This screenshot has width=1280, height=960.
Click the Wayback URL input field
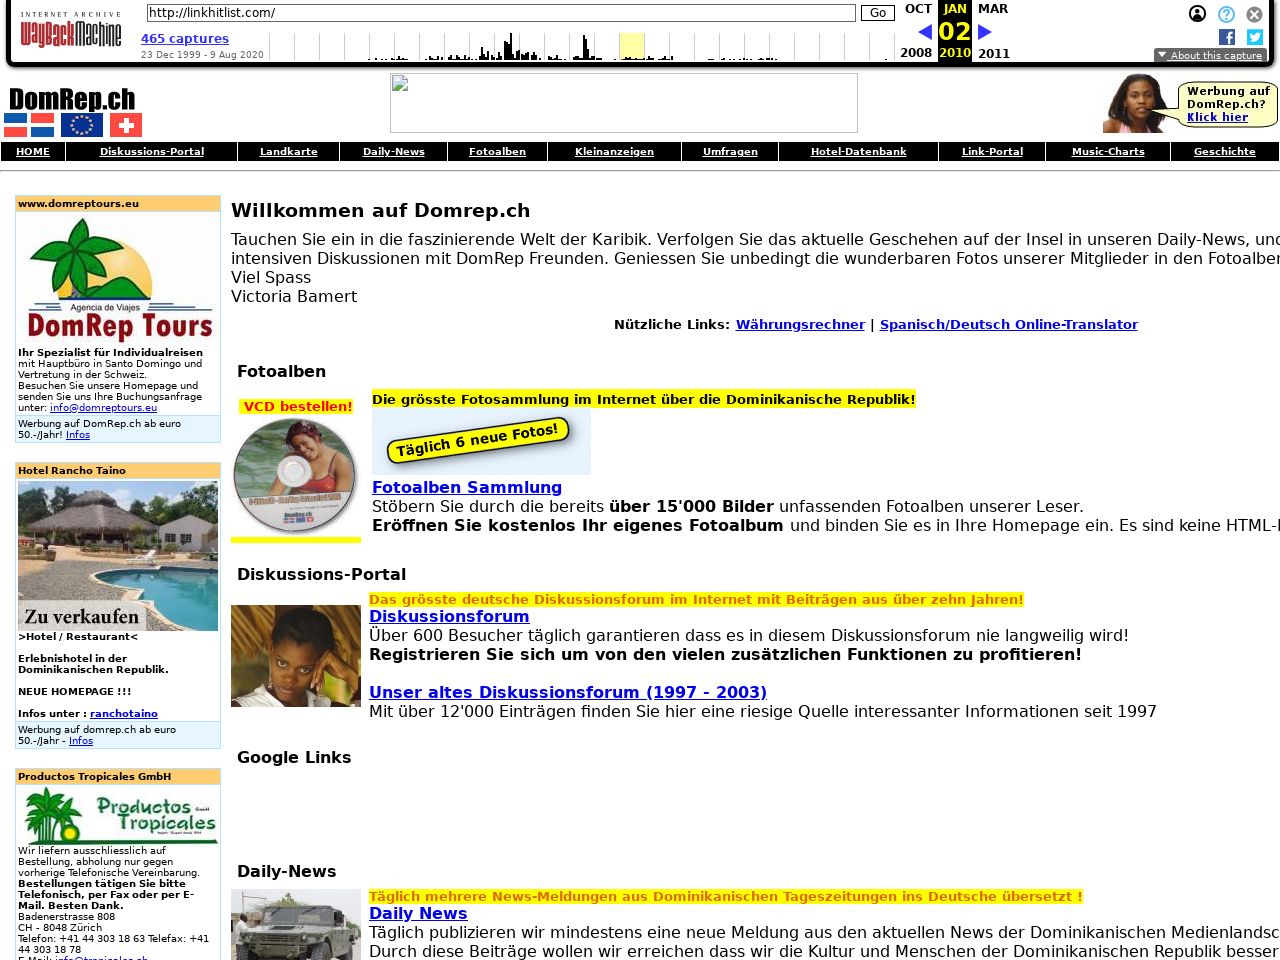pyautogui.click(x=500, y=13)
